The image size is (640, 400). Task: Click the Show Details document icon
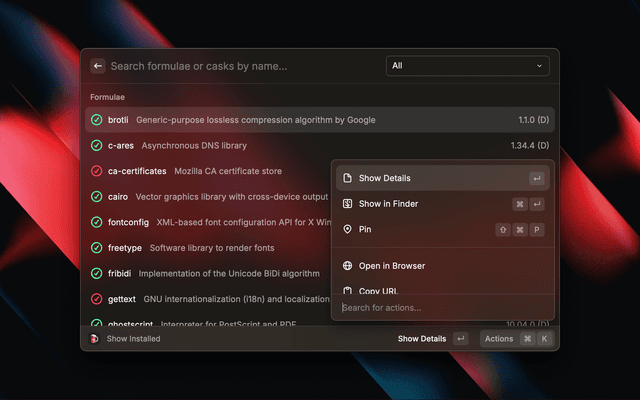347,178
